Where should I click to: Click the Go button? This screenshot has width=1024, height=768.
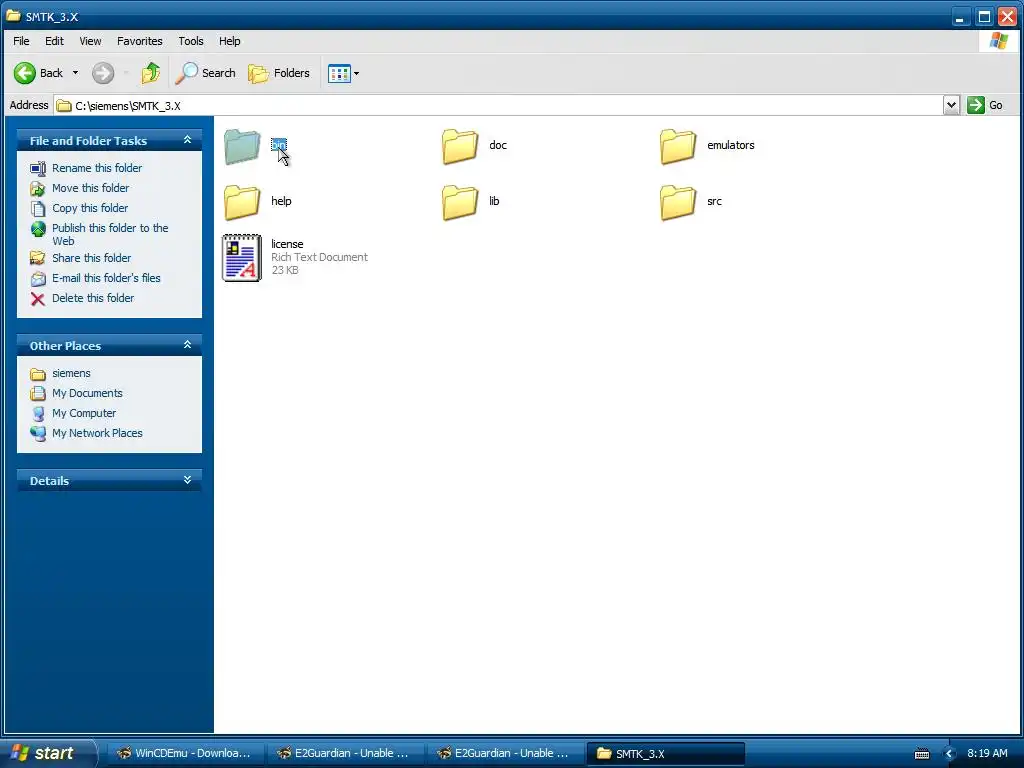[x=985, y=105]
